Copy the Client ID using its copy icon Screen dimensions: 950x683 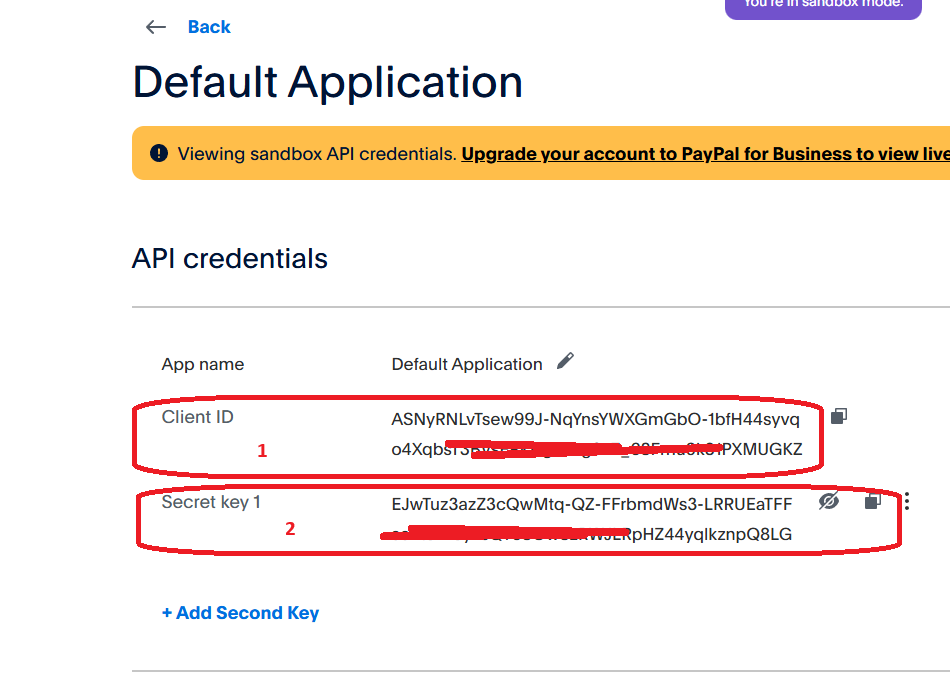pos(838,416)
